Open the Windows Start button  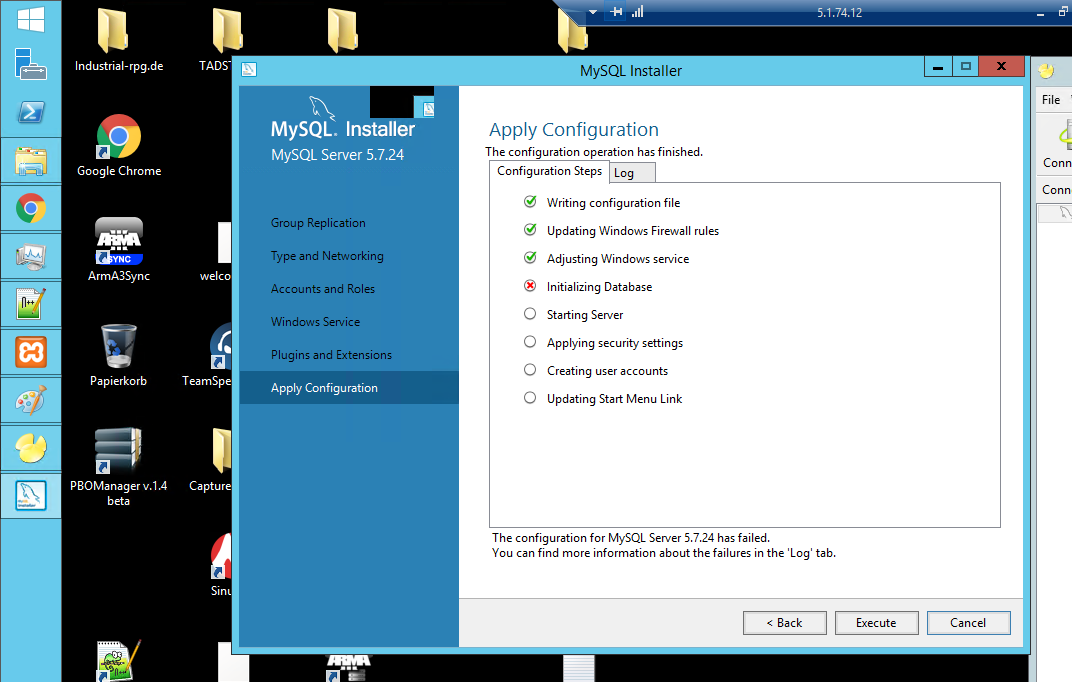click(31, 19)
